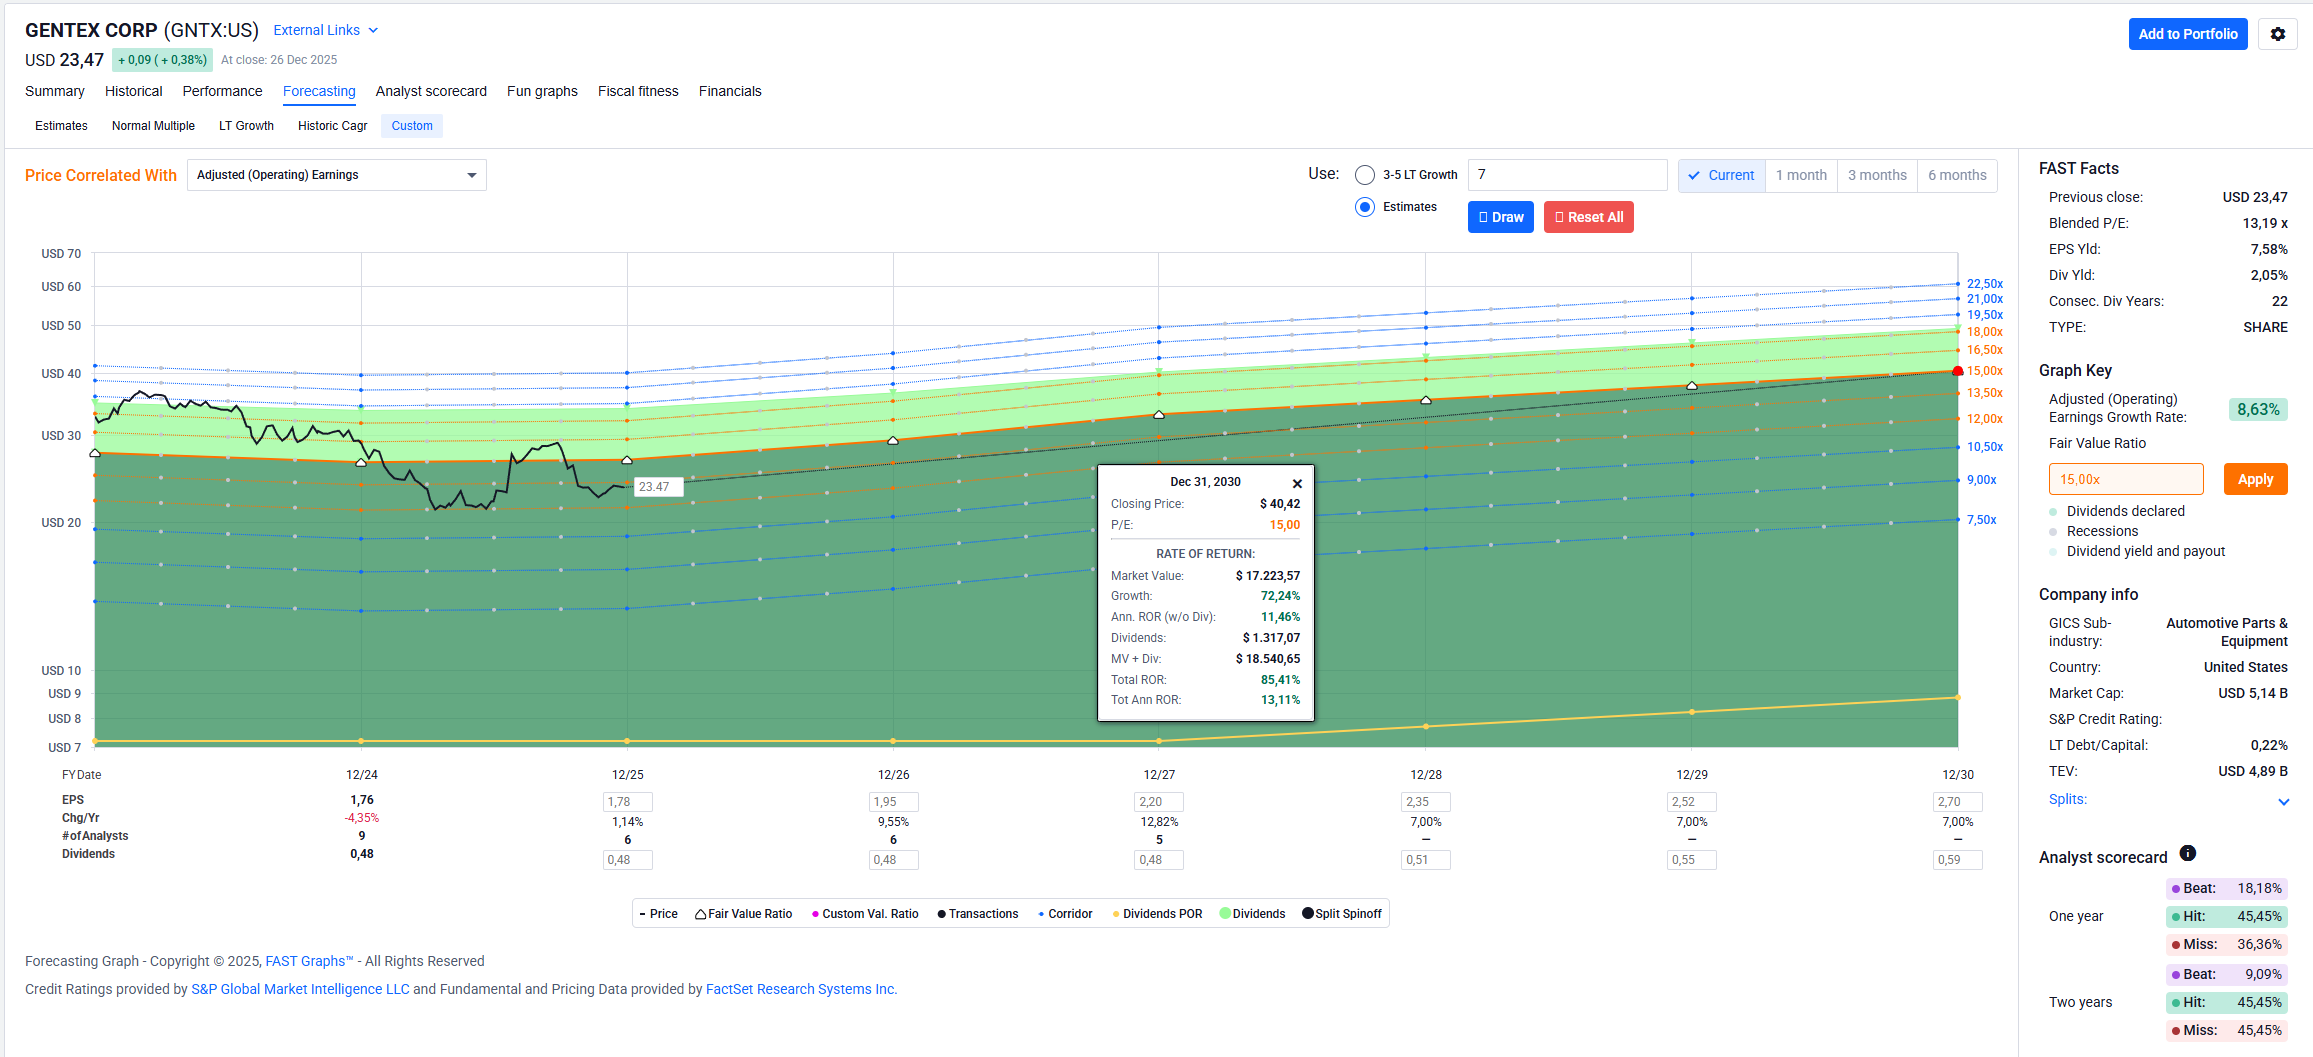Image resolution: width=2313 pixels, height=1057 pixels.
Task: Toggle Fair Value Ratio triangle in legend
Action: coord(701,914)
